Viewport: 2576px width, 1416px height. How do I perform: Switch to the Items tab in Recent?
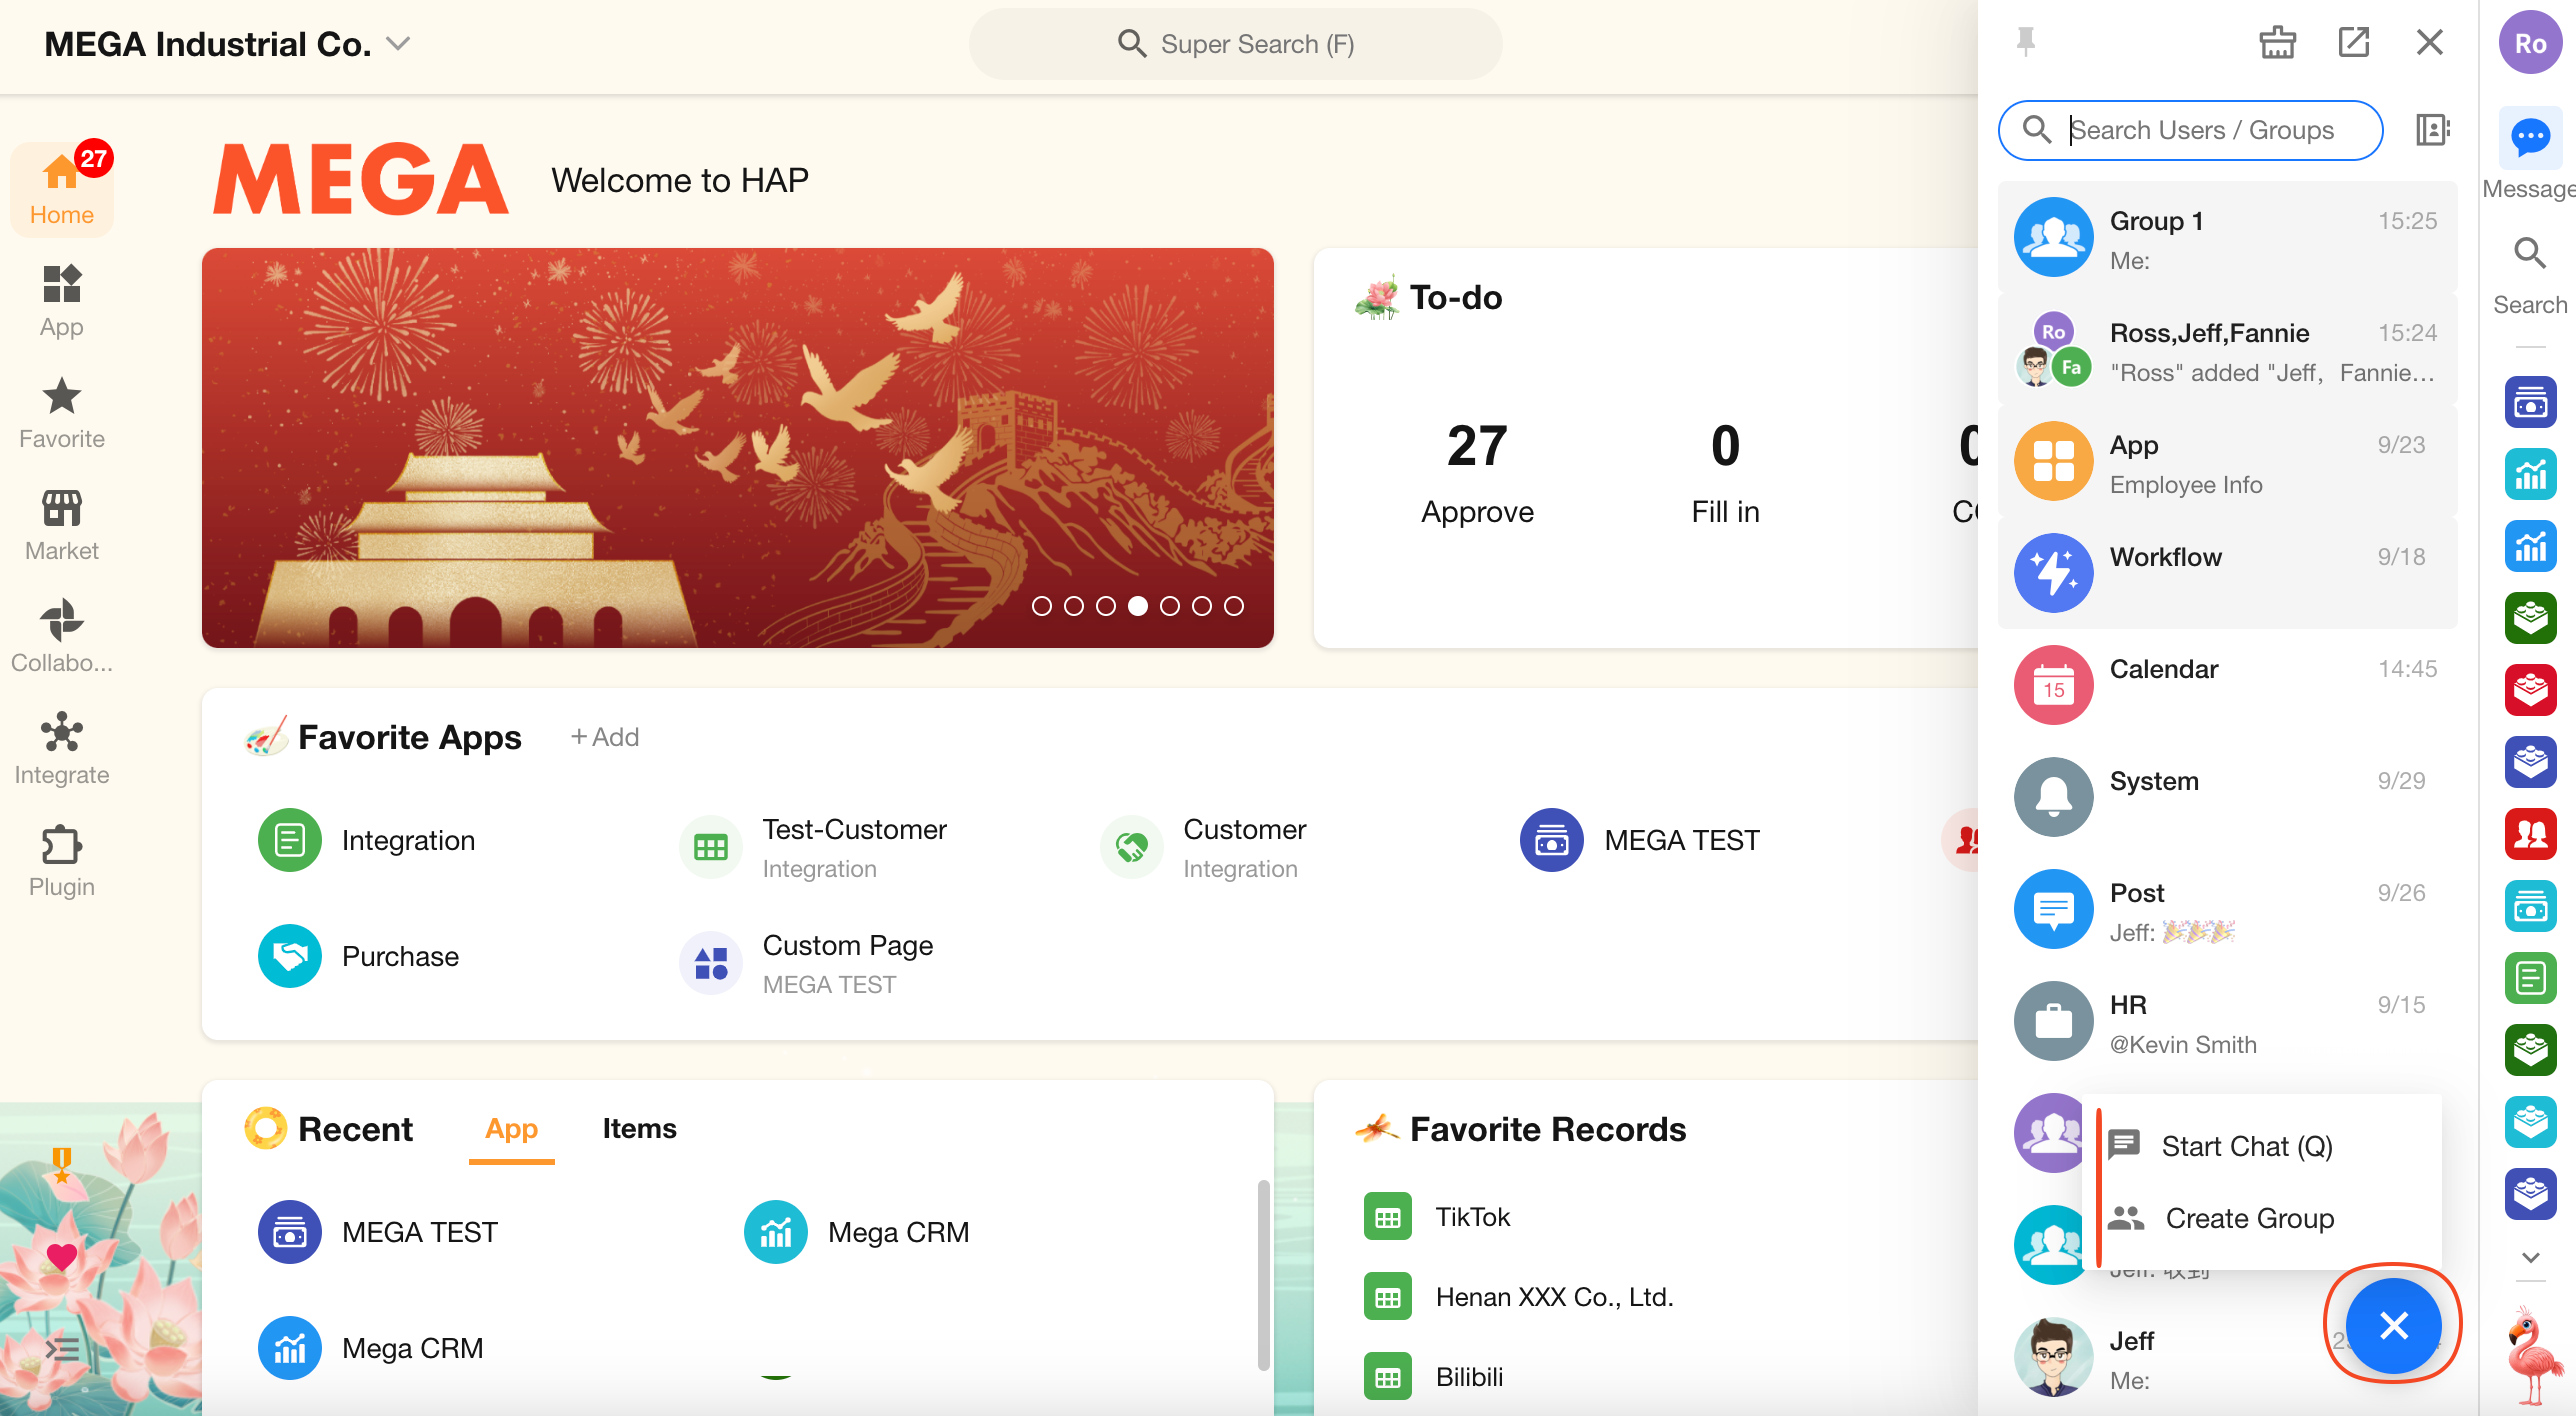pos(639,1129)
